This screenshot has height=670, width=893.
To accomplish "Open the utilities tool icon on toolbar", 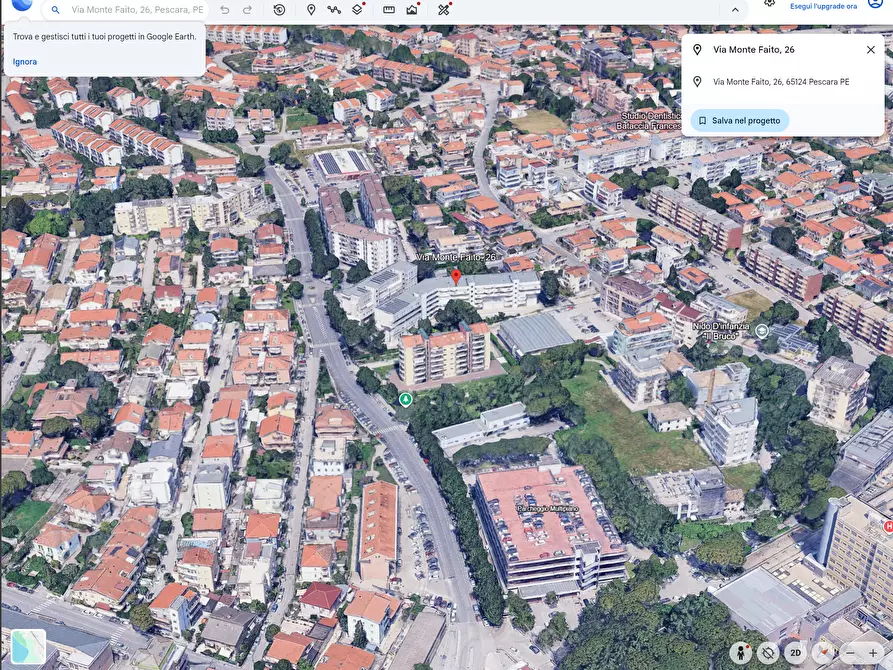I will tap(441, 8).
